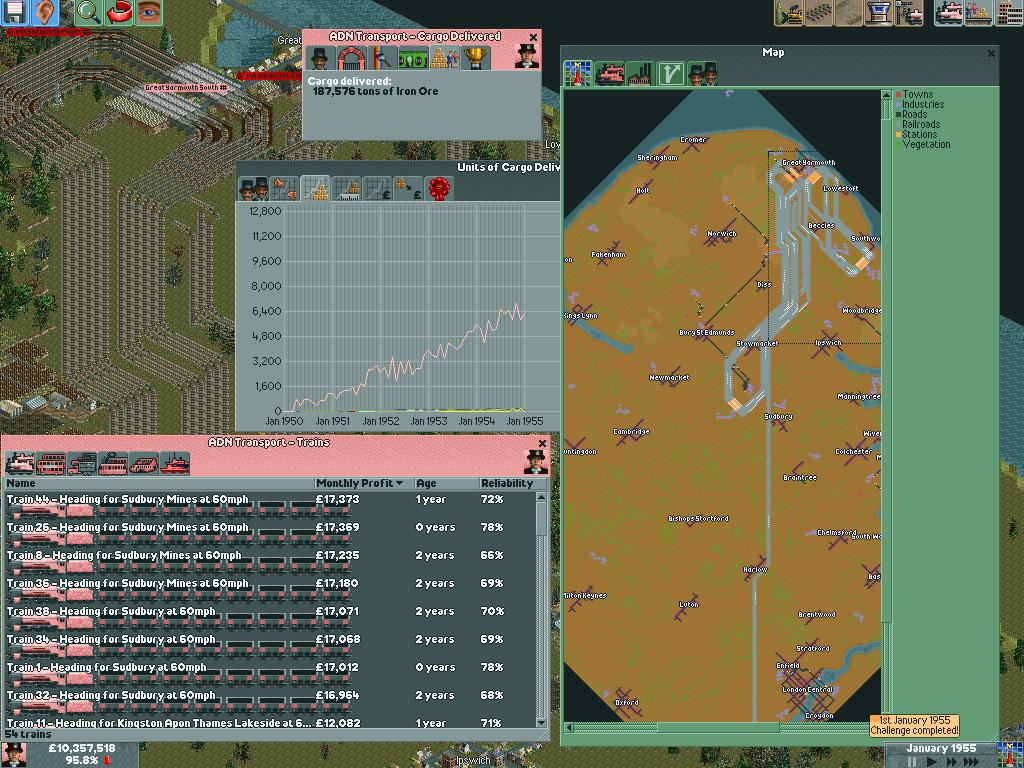Image resolution: width=1024 pixels, height=768 pixels.
Task: Click the company money status display
Action: 82,754
